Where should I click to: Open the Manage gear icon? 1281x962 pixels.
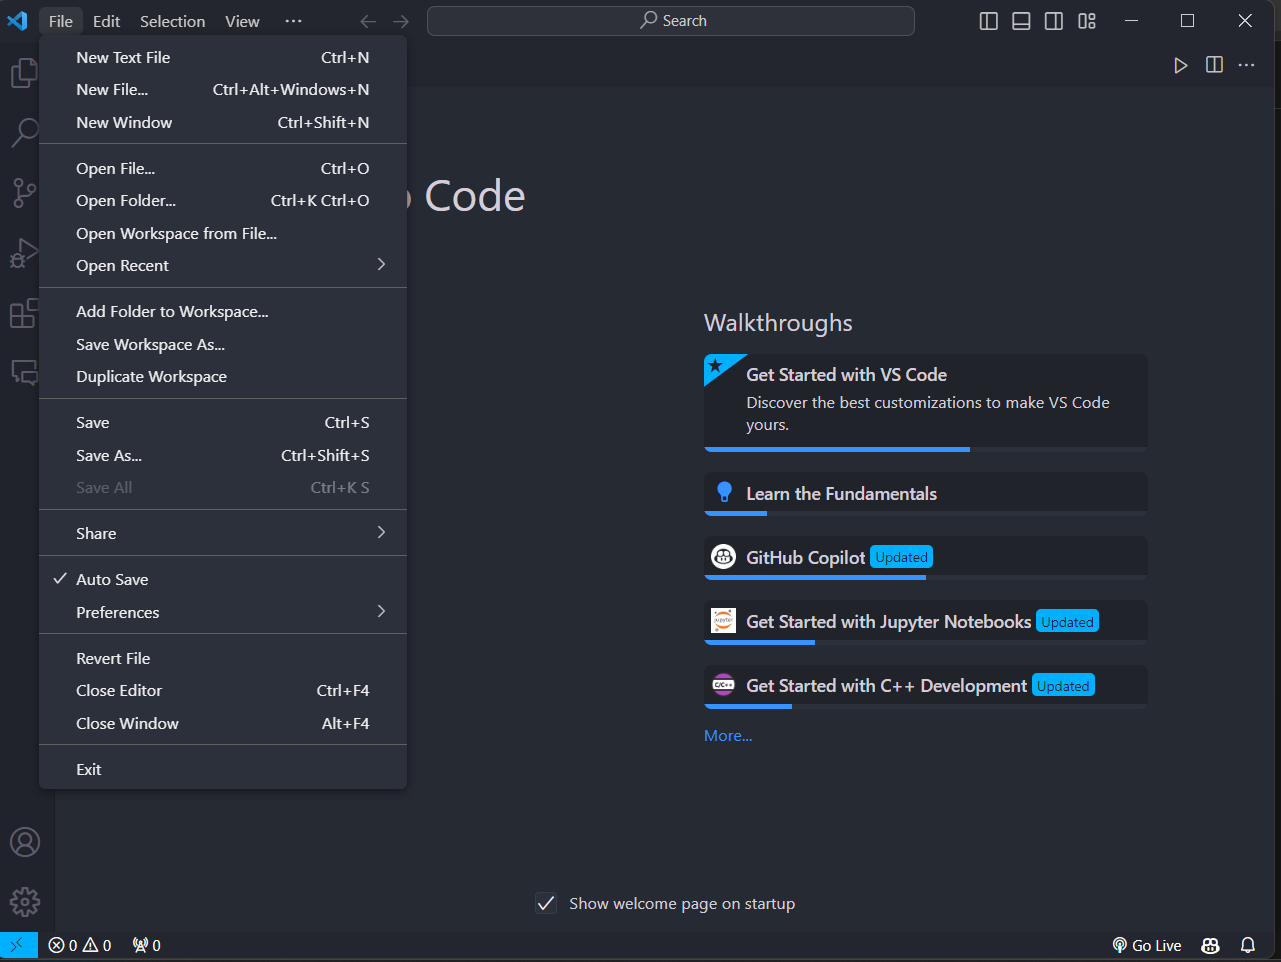point(24,902)
